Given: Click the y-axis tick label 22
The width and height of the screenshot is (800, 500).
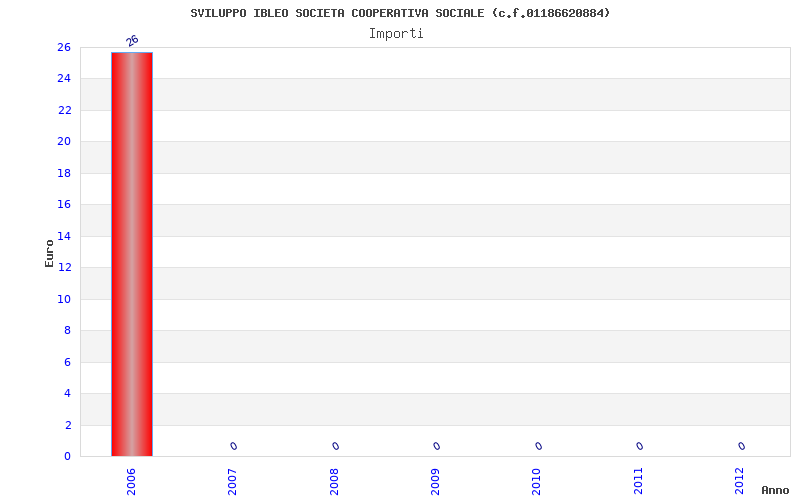Looking at the screenshot, I should tap(64, 110).
